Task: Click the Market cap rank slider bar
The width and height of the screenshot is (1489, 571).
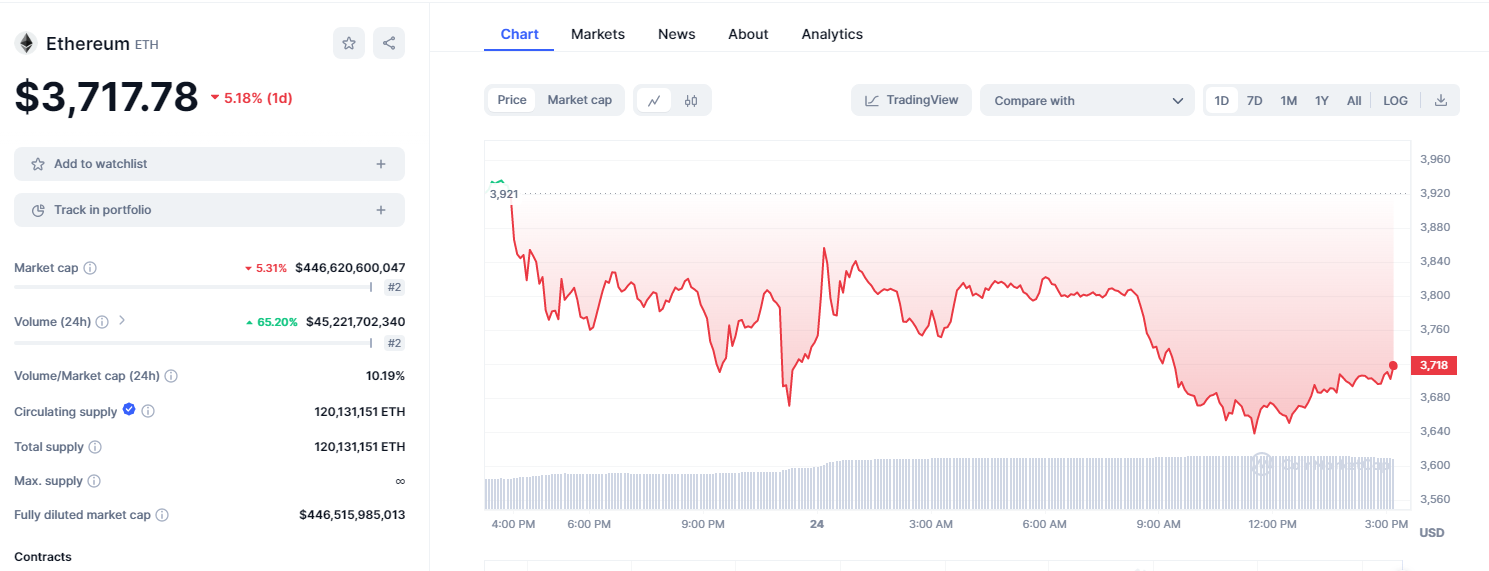Action: (192, 287)
